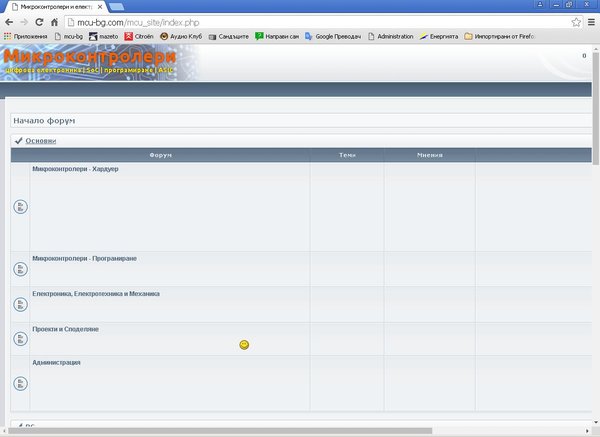
Task: Click the checkmark icon next to Основни
Action: (18, 141)
